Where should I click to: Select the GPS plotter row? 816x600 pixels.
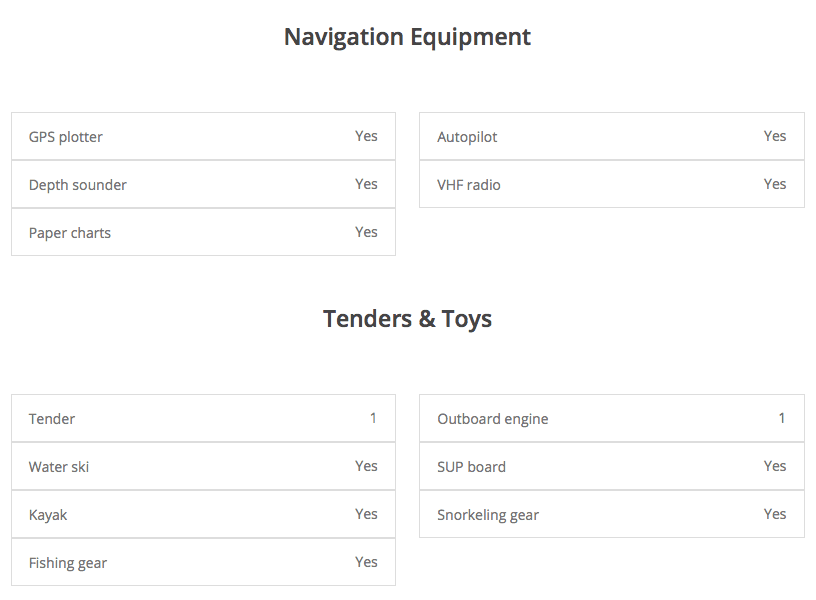tap(203, 137)
